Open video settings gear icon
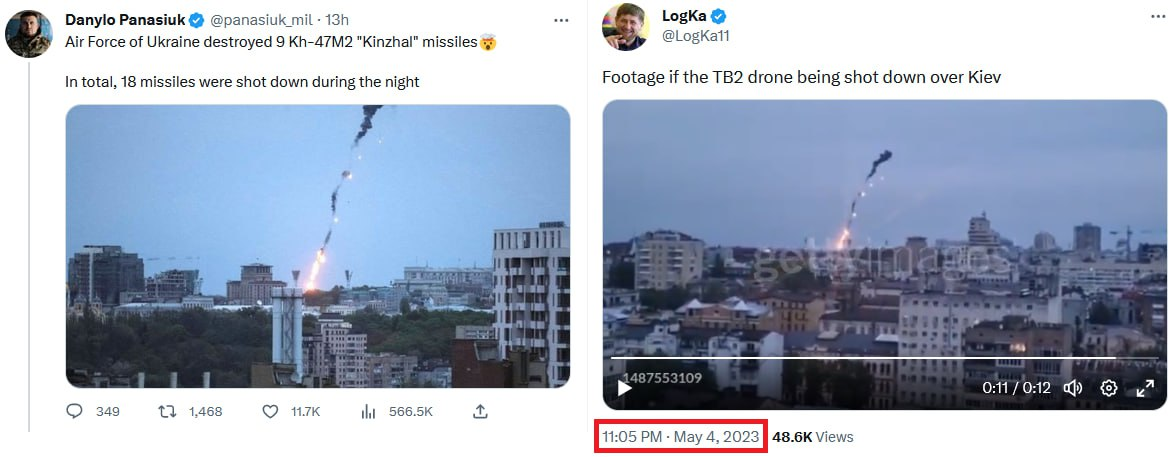 point(1108,388)
